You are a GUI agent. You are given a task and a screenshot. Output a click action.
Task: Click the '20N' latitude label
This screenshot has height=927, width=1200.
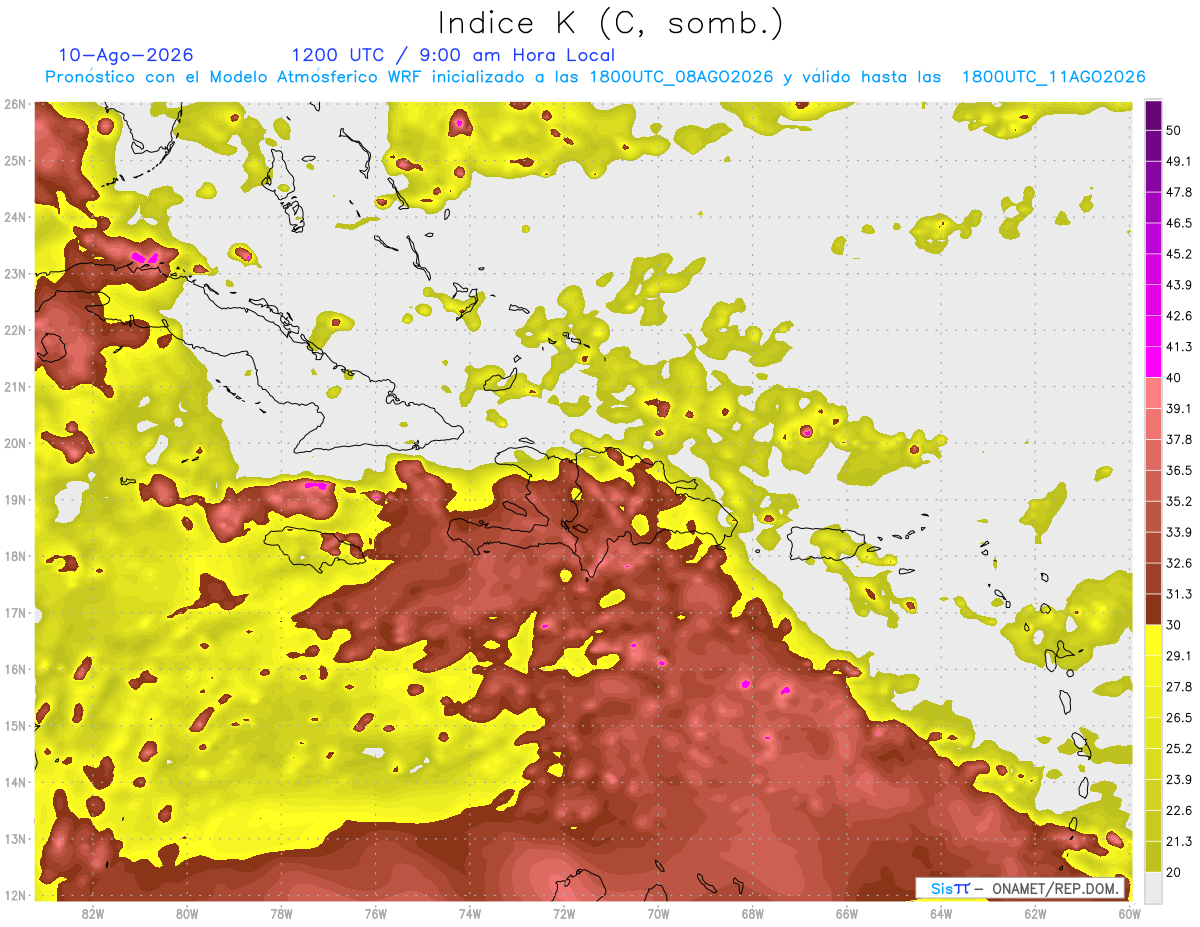click(16, 443)
